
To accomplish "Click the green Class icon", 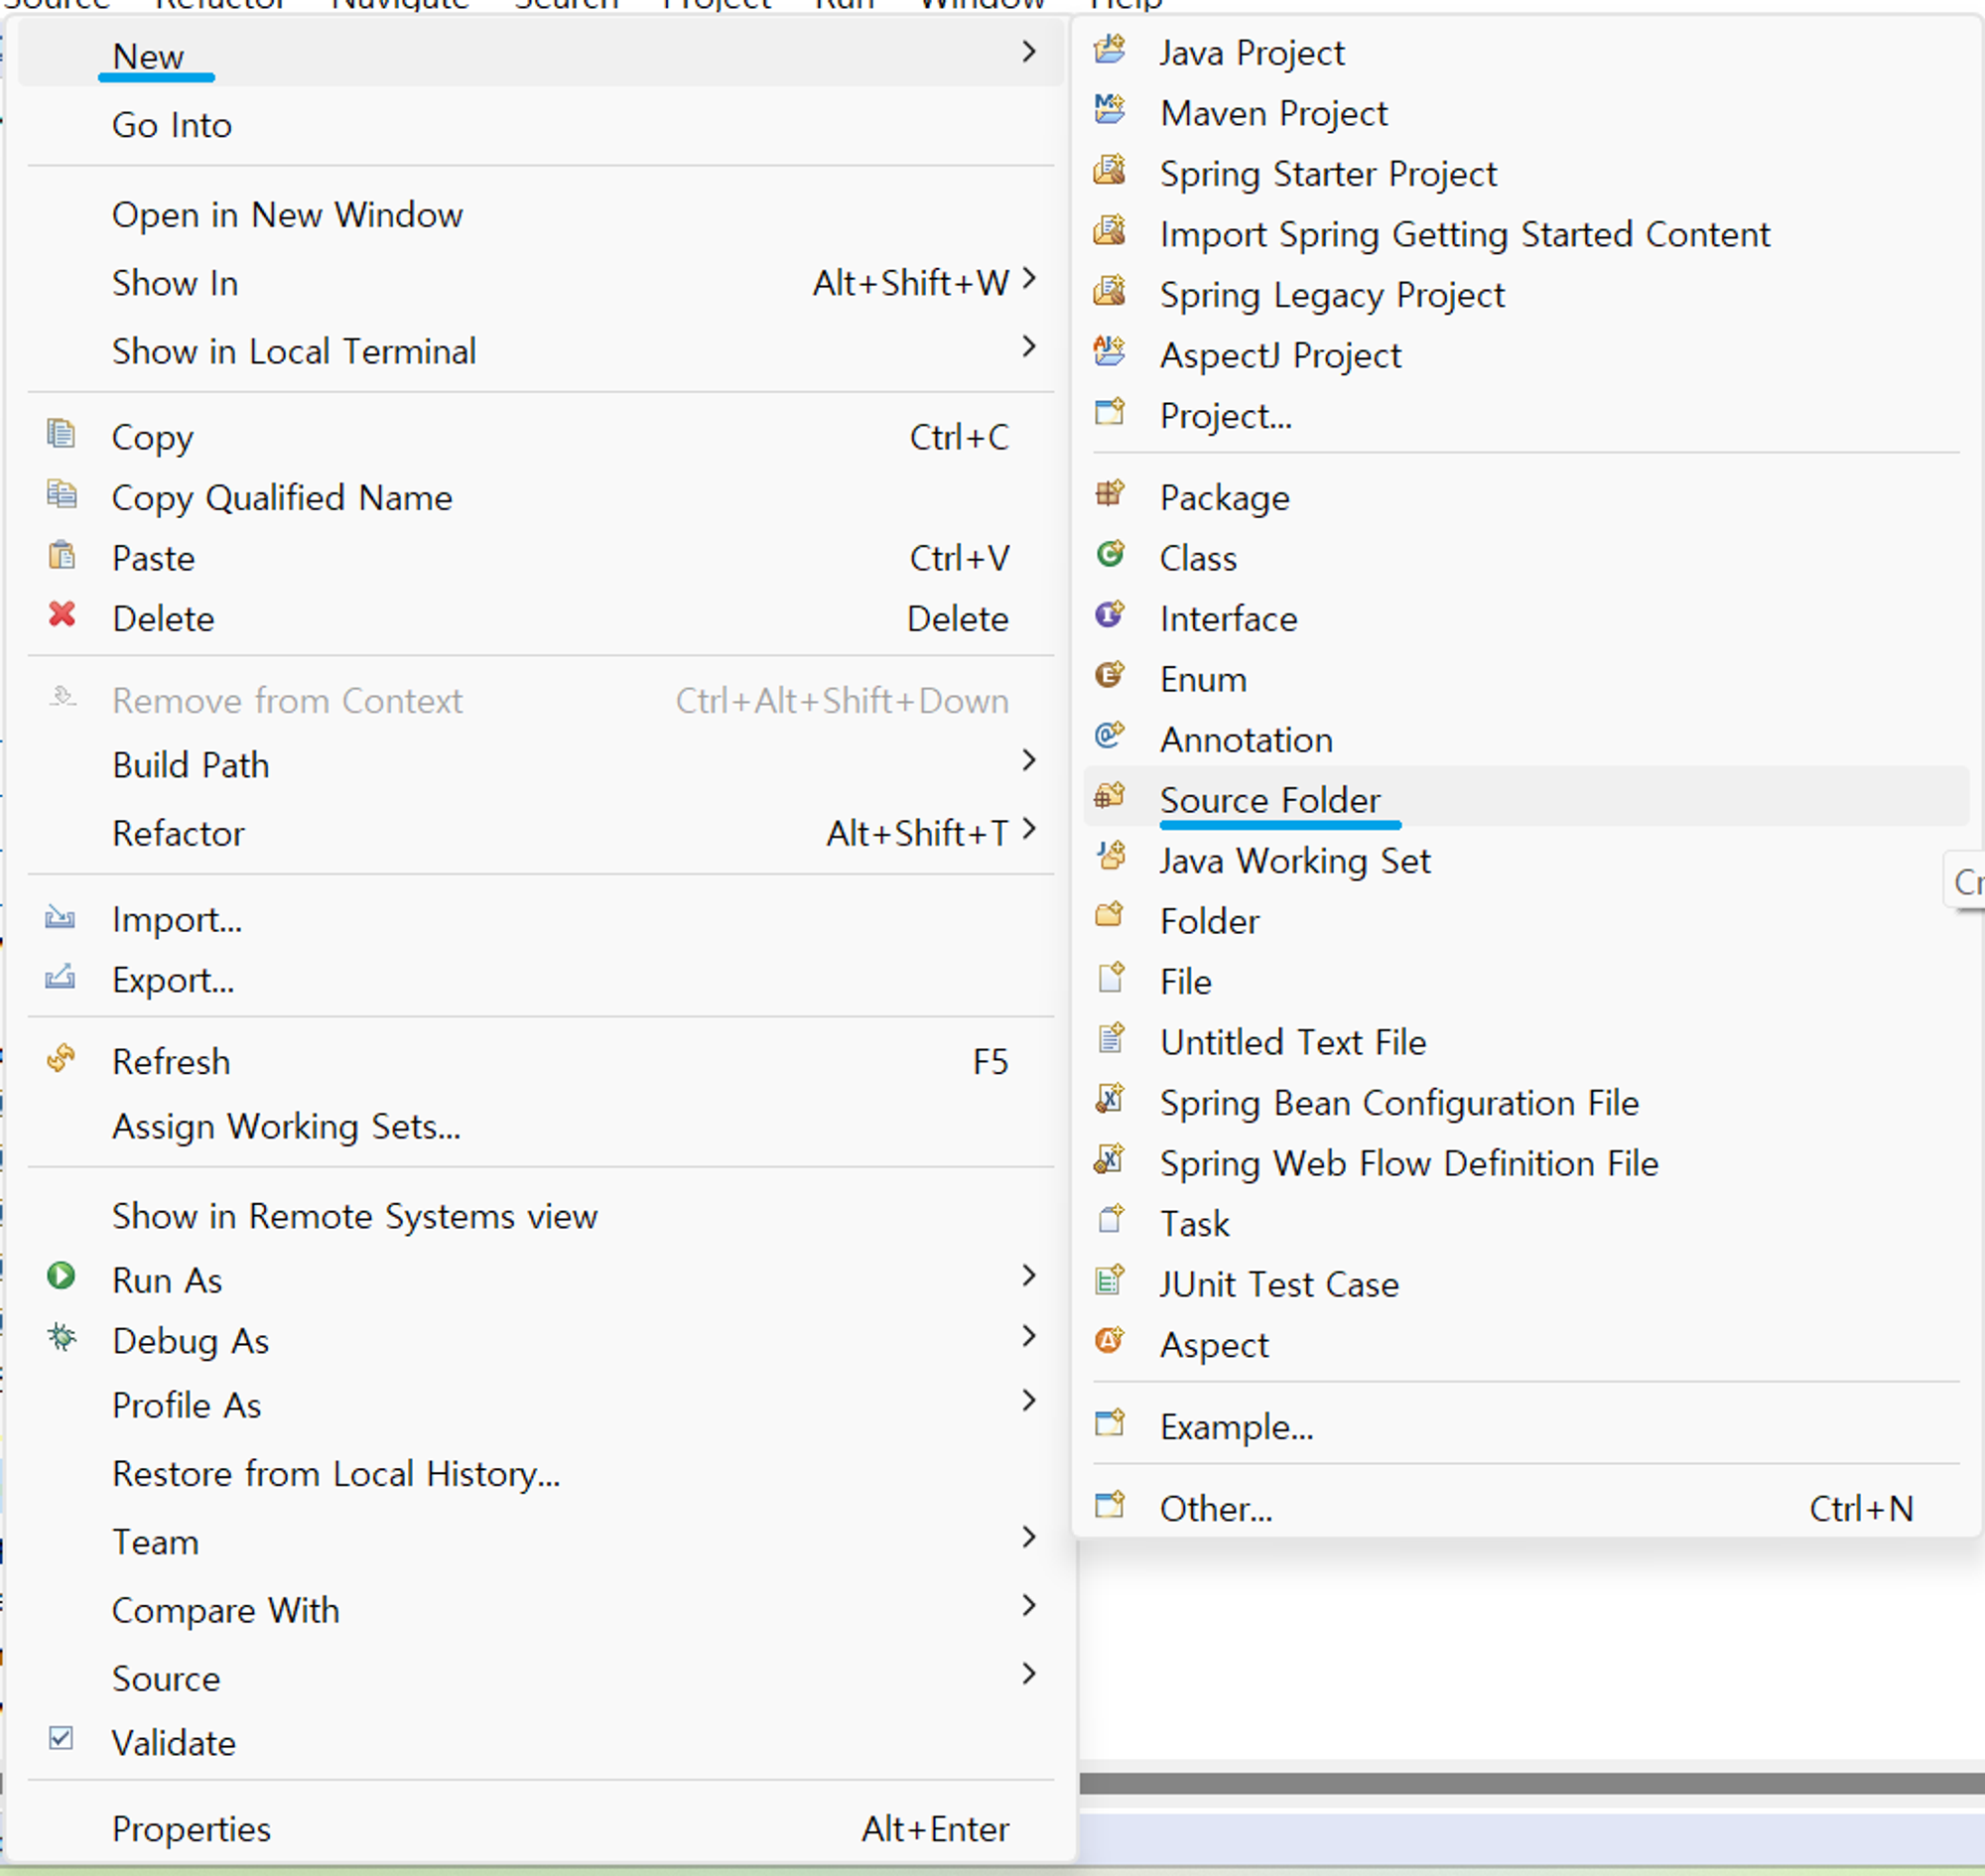I will click(x=1109, y=555).
